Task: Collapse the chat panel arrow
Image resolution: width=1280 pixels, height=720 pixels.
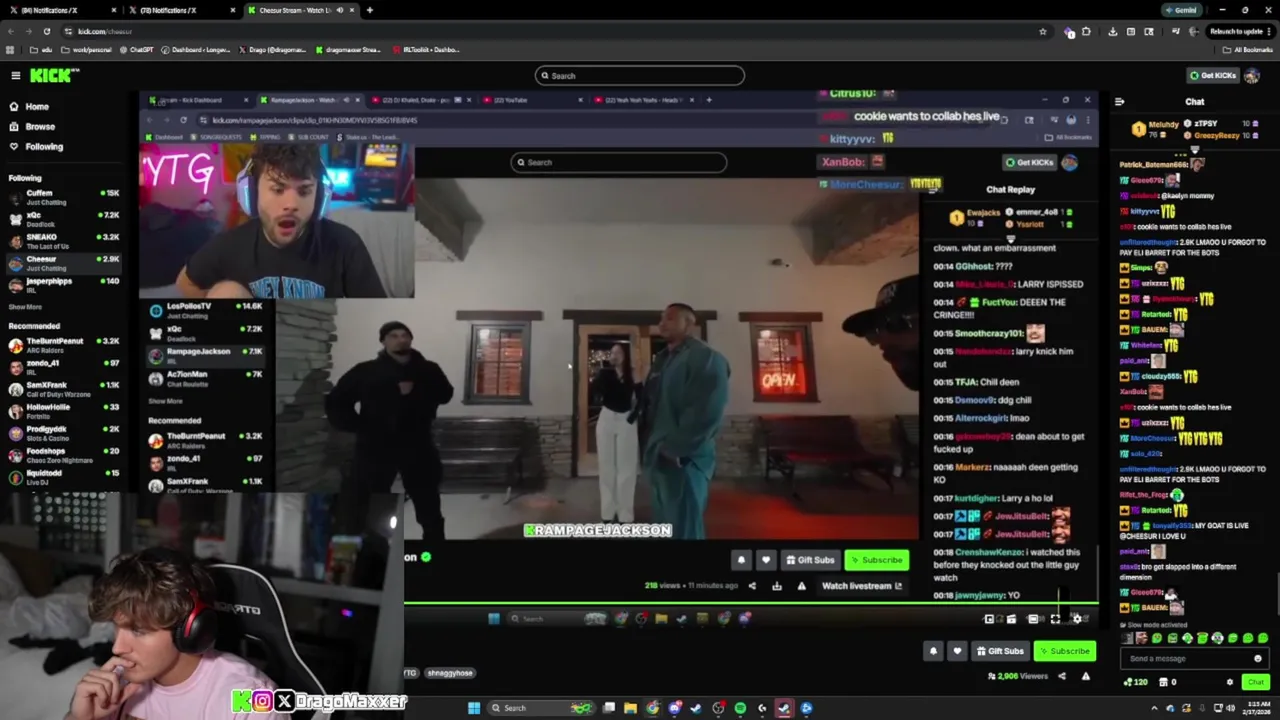Action: (x=1119, y=101)
